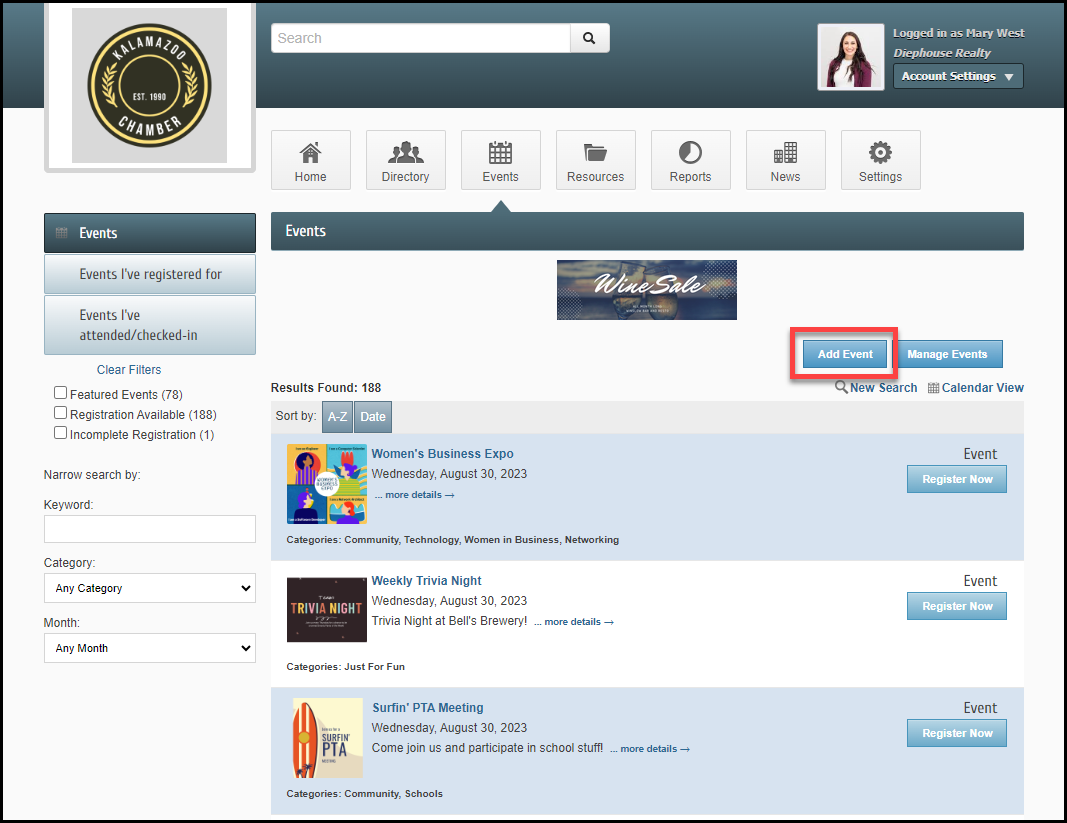The height and width of the screenshot is (823, 1067).
Task: Switch to Calendar View
Action: point(975,388)
